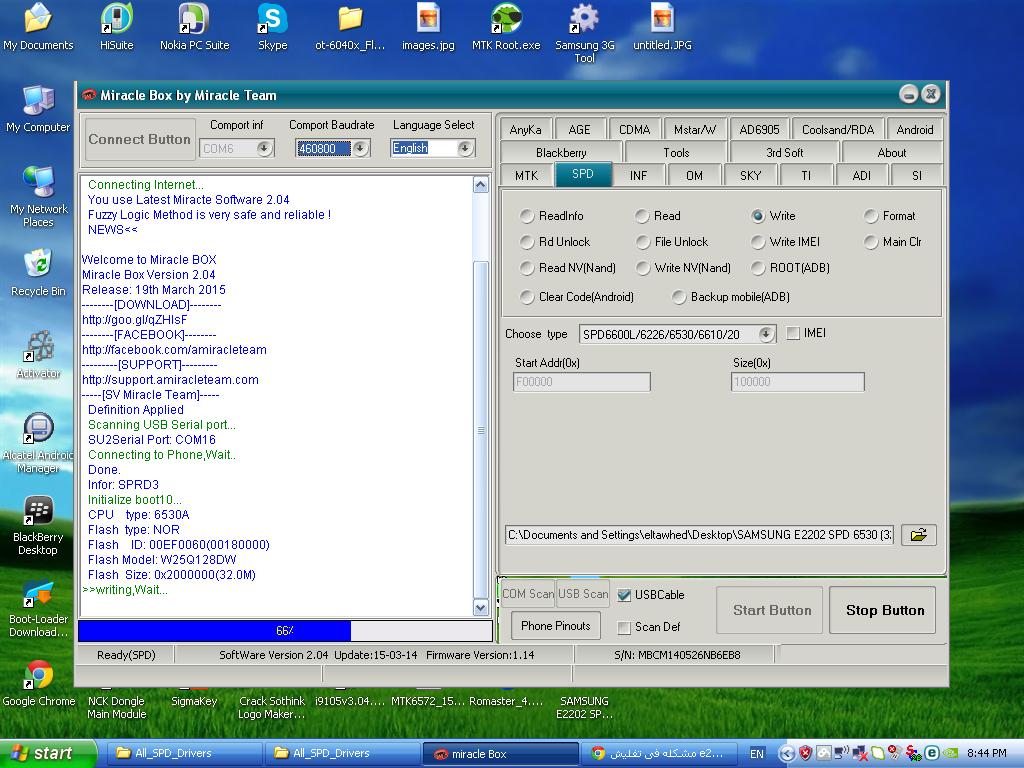Click log scrollbar down arrow

click(481, 607)
